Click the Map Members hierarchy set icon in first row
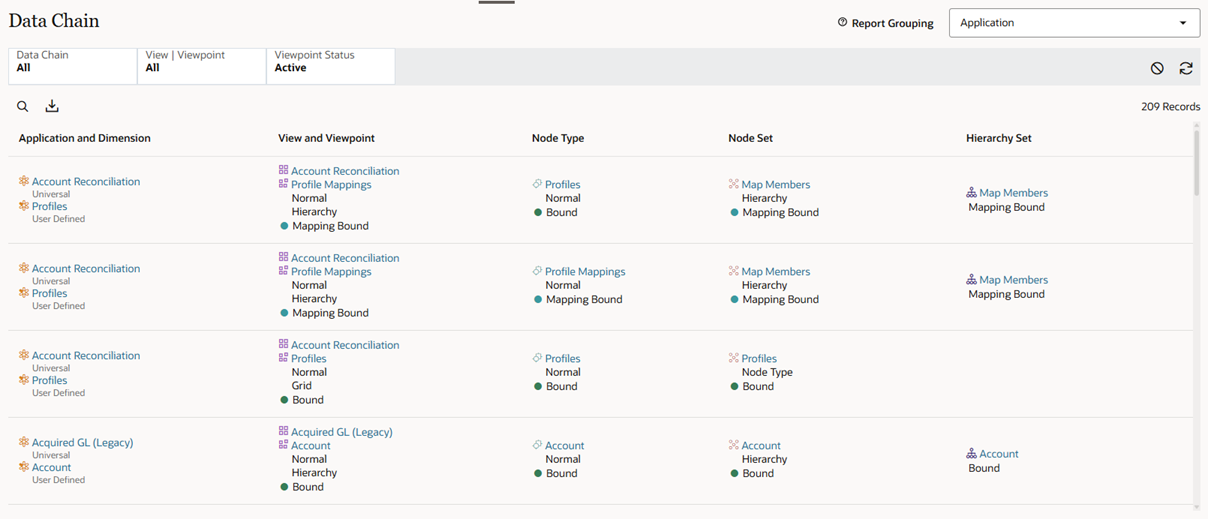This screenshot has width=1208, height=519. [971, 193]
